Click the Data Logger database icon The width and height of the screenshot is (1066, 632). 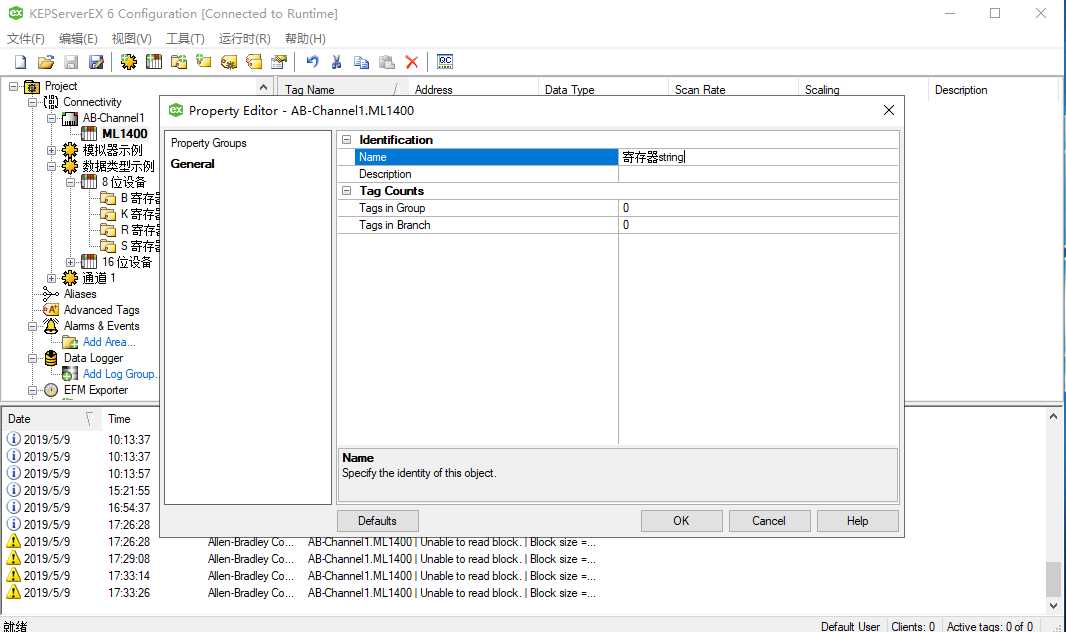(x=51, y=358)
